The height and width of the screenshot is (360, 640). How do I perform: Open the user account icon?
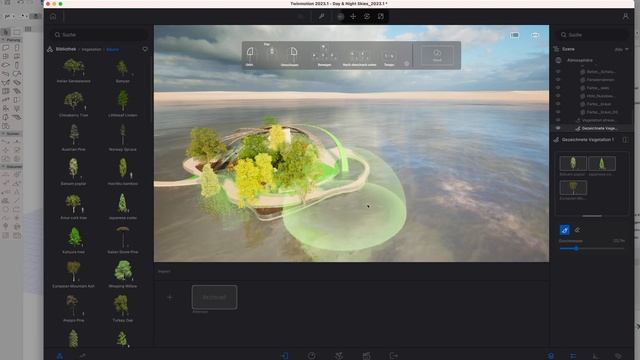626,16
